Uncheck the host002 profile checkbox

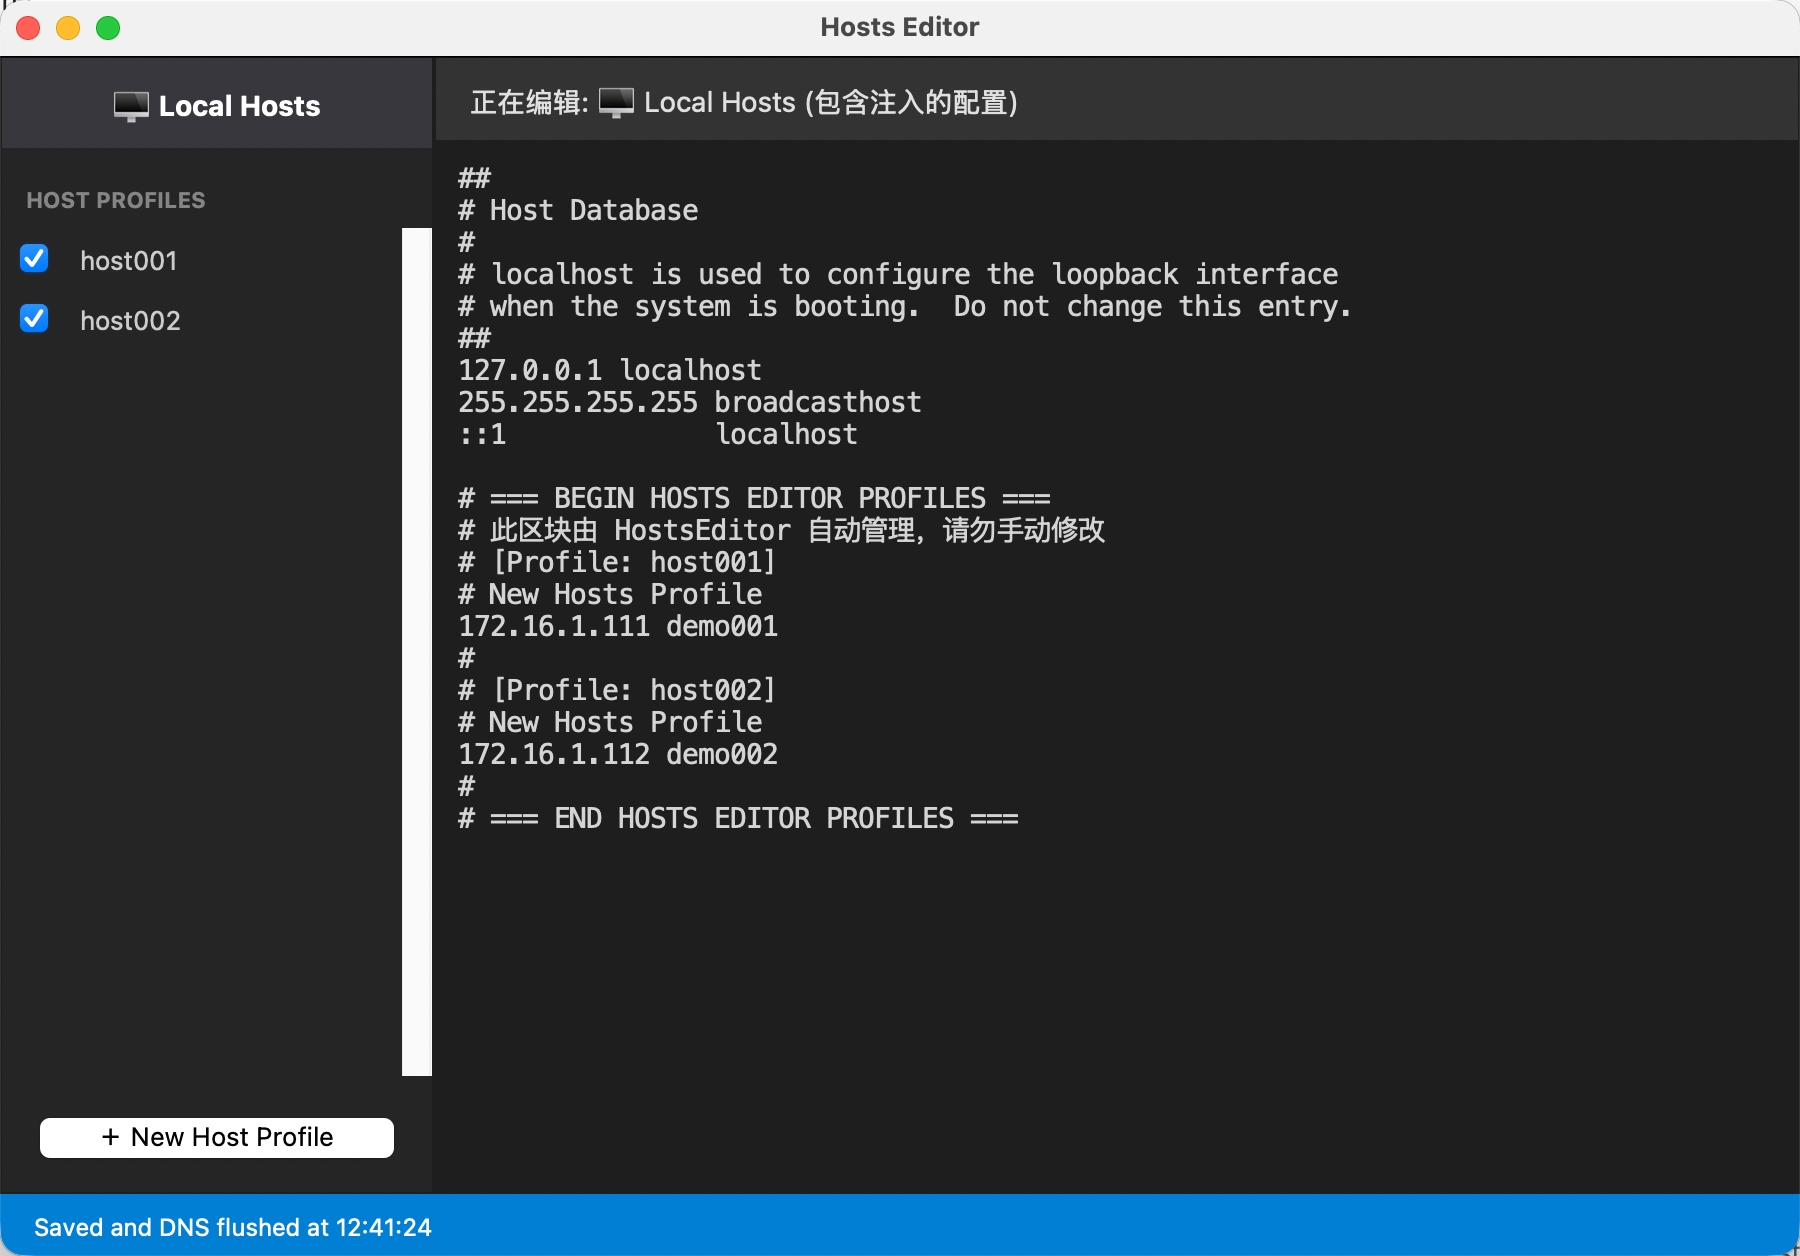[x=35, y=319]
